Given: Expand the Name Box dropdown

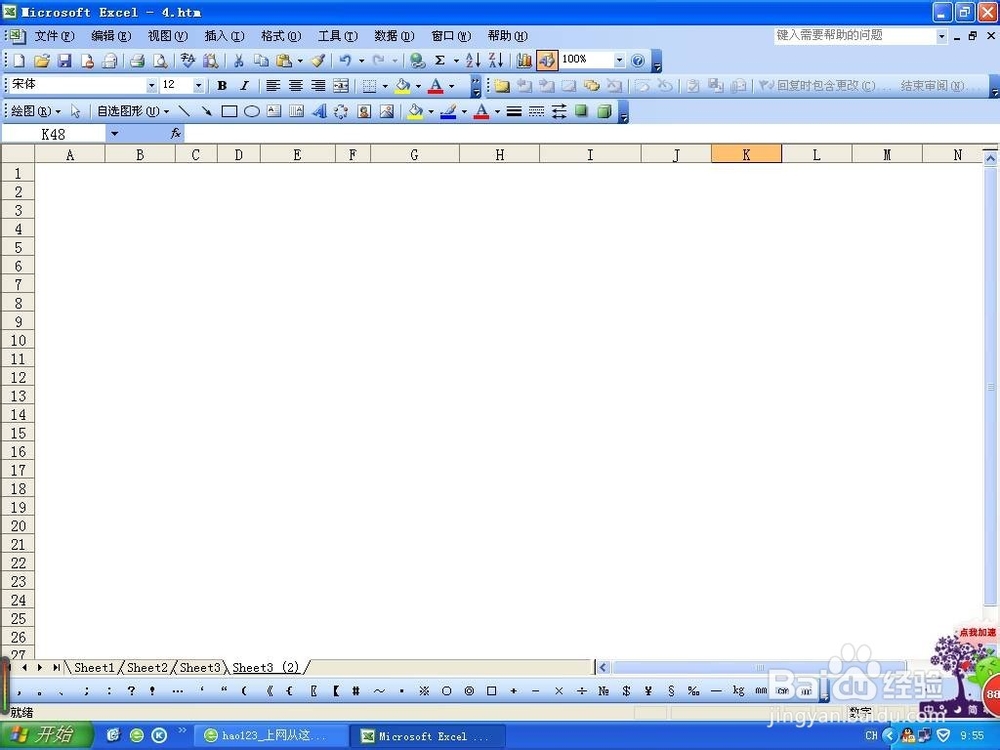Looking at the screenshot, I should pyautogui.click(x=114, y=134).
